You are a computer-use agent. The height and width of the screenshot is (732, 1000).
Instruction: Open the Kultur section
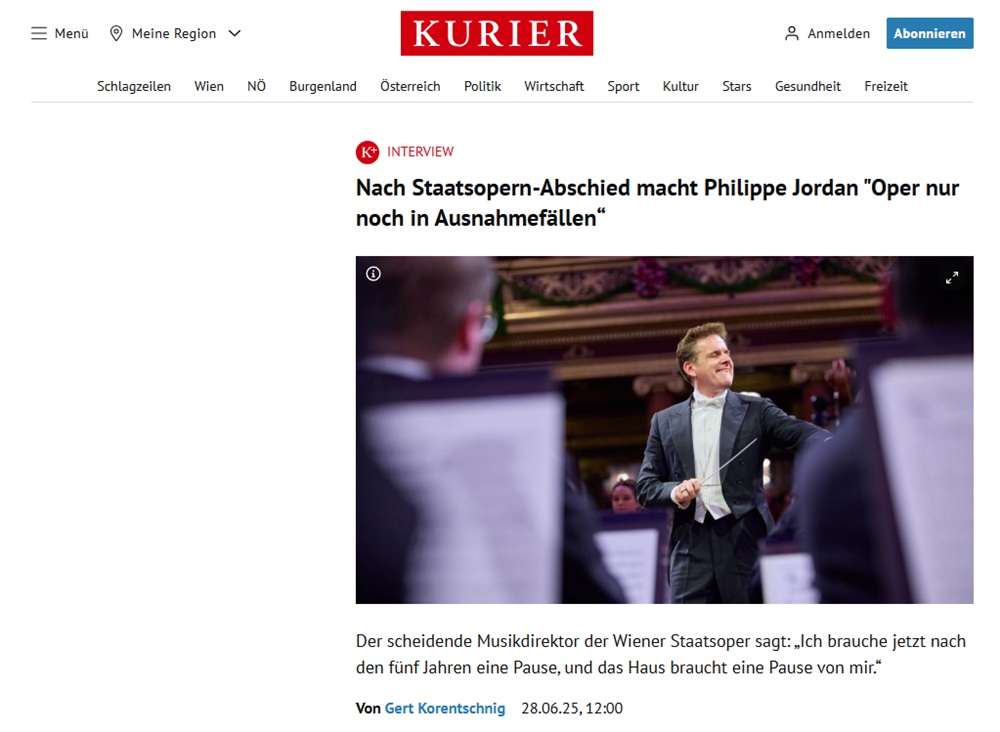[680, 86]
